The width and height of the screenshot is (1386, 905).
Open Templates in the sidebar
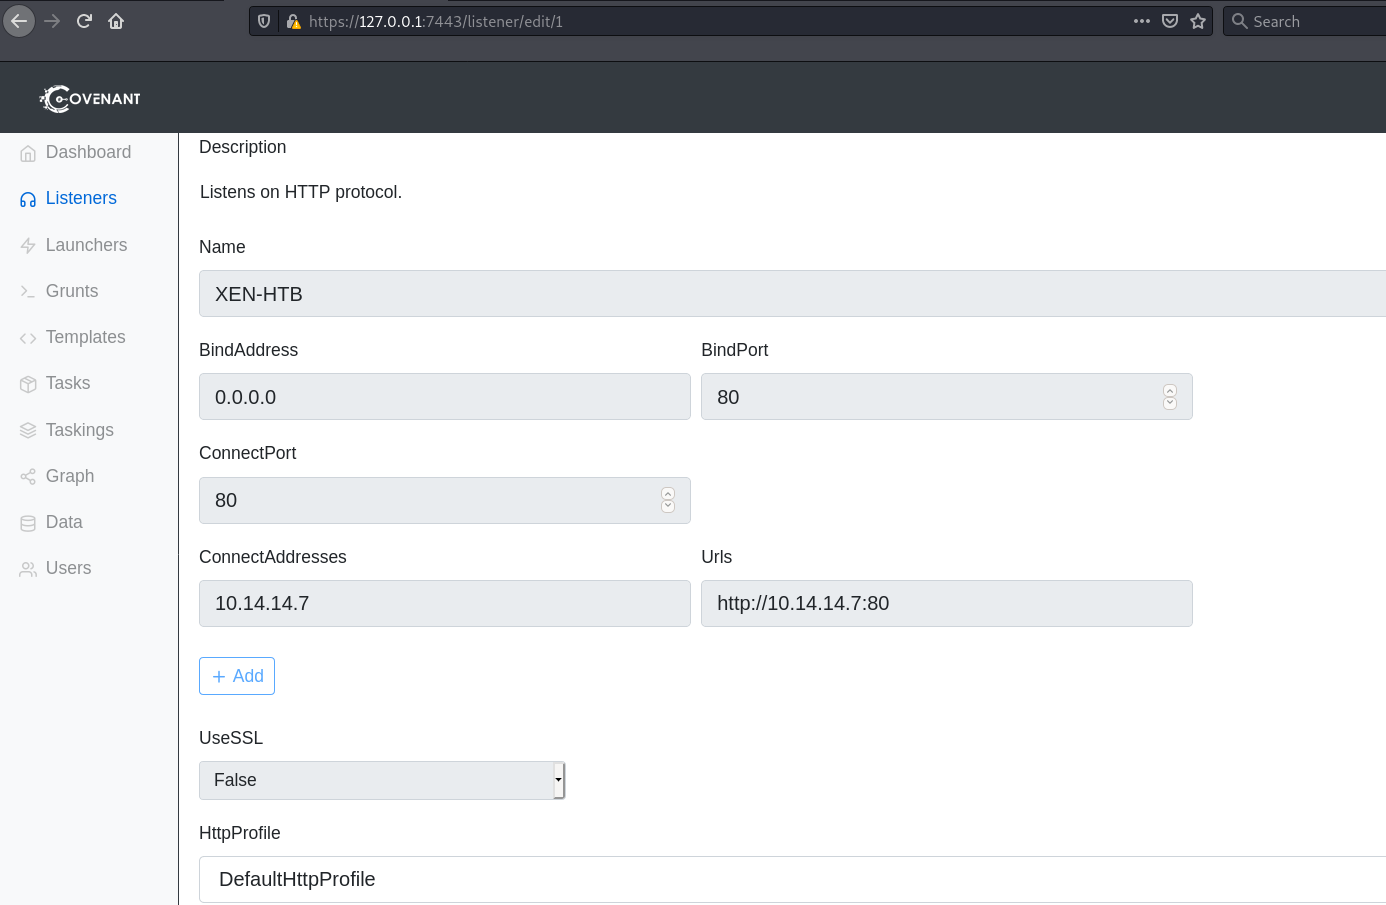[85, 337]
